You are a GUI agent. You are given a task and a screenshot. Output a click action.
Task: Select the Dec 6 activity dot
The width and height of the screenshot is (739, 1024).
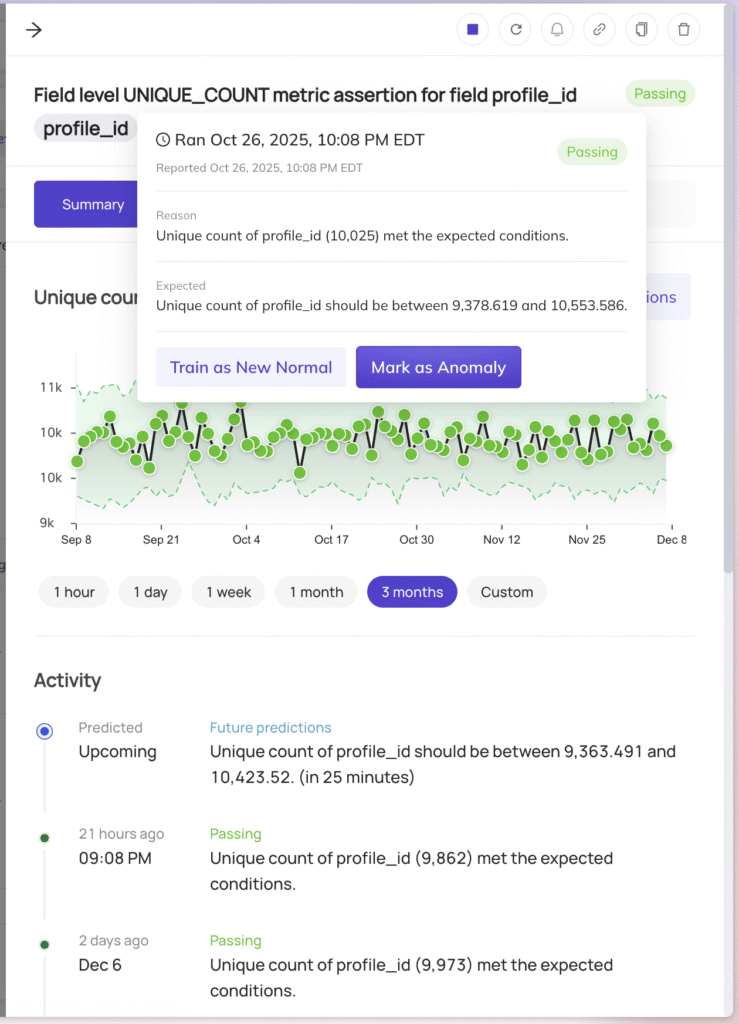click(x=44, y=944)
